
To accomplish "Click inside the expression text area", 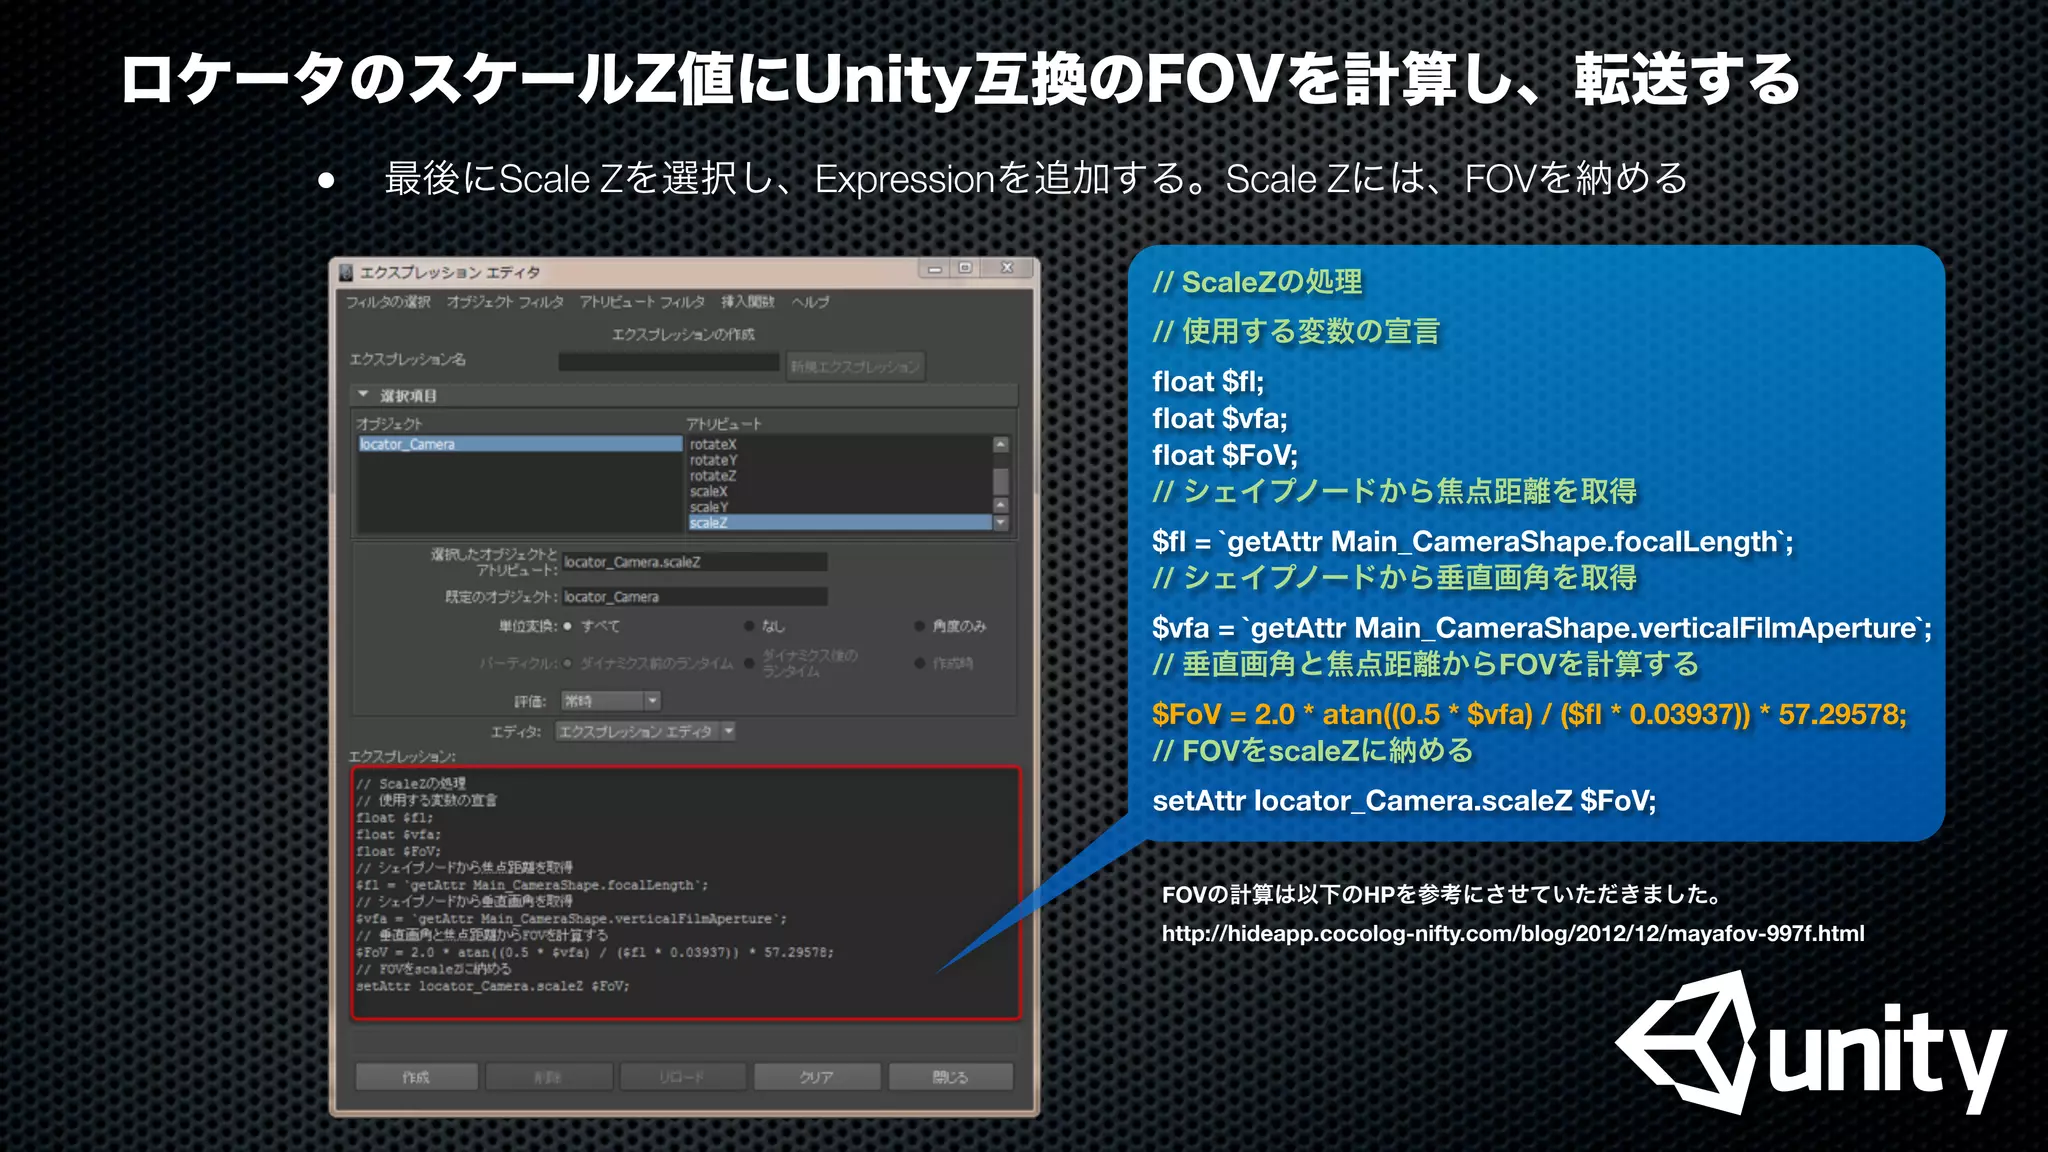I will (685, 893).
